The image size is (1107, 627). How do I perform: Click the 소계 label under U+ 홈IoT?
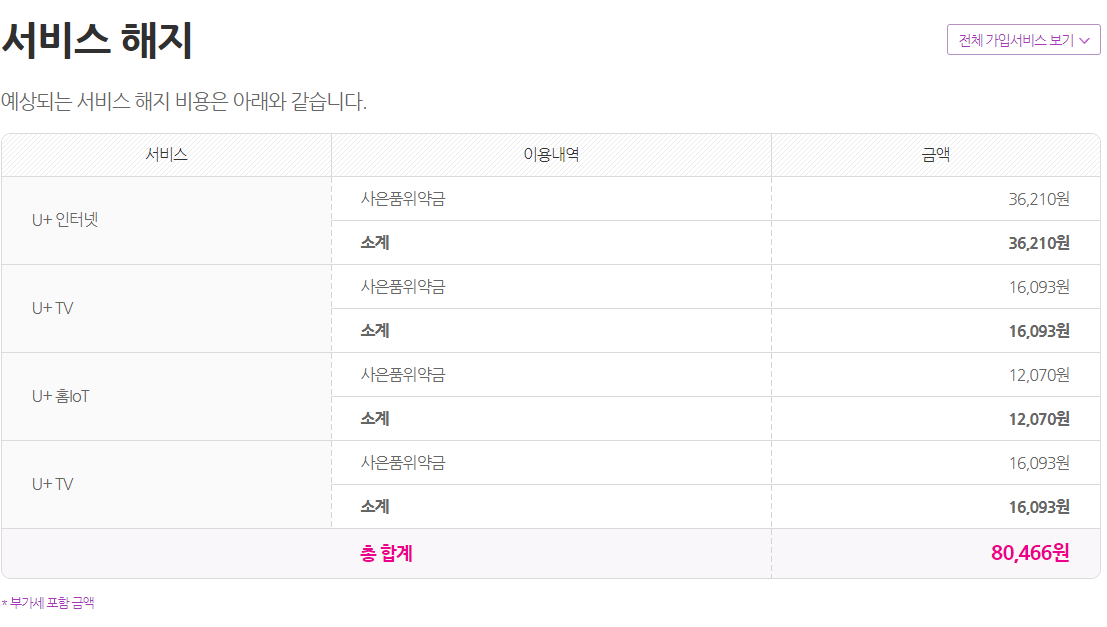tap(375, 419)
